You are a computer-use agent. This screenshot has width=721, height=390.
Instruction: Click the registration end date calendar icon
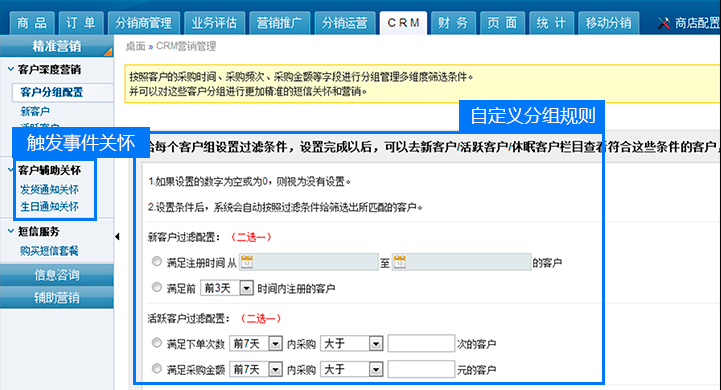(400, 262)
